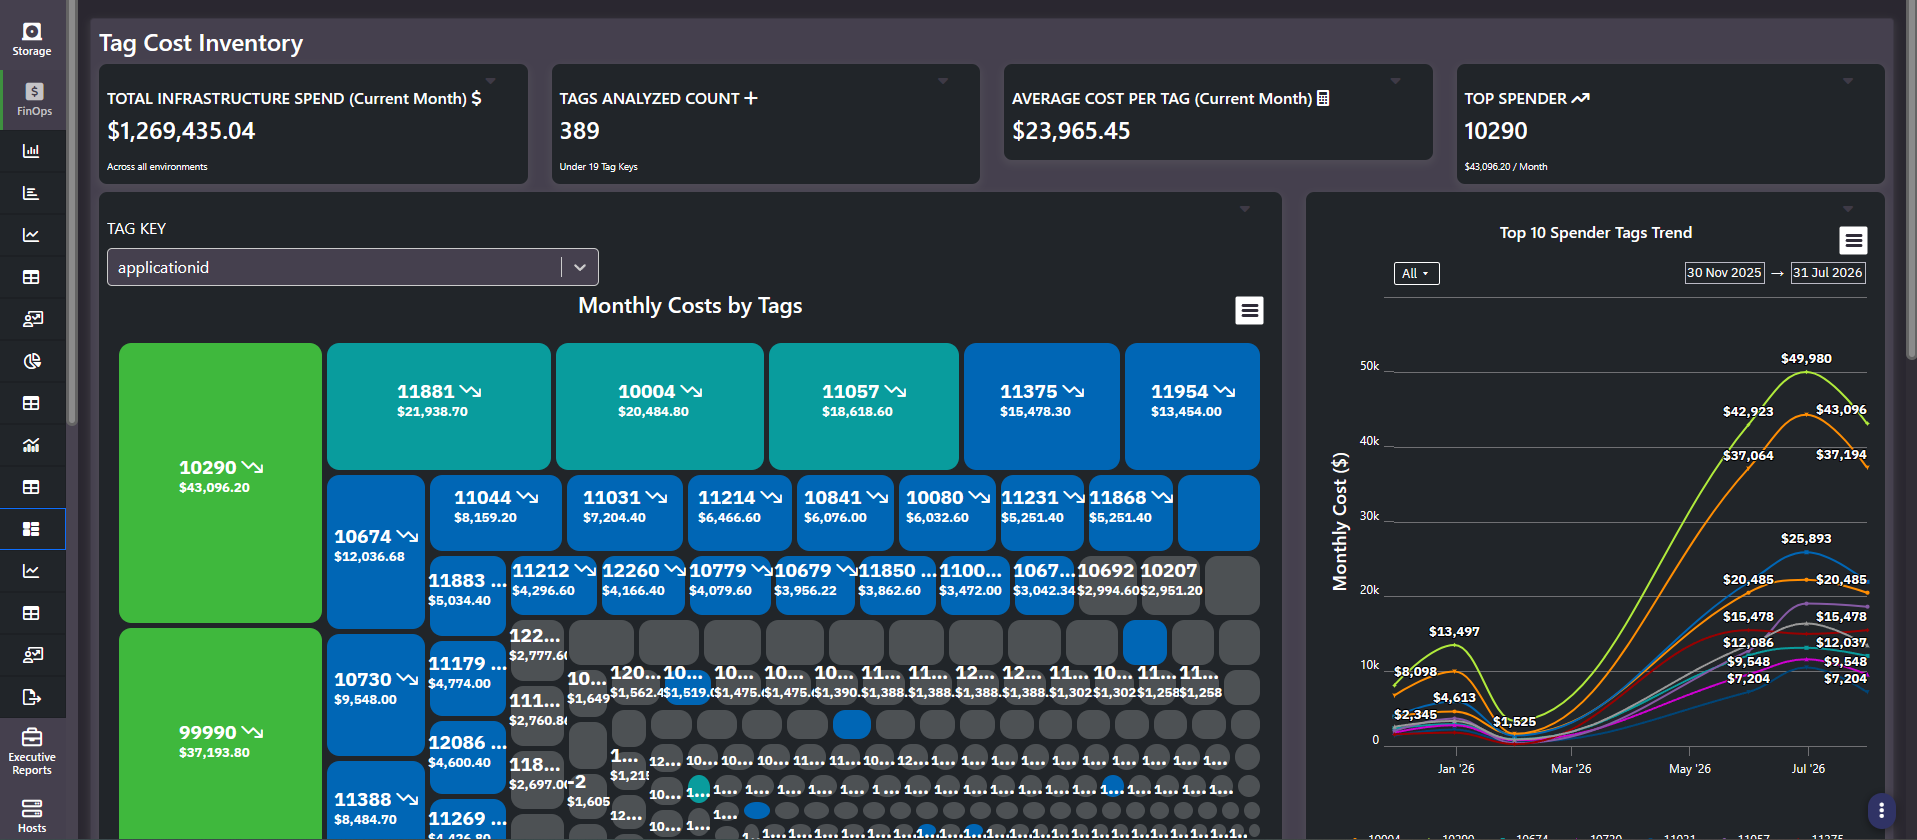Image resolution: width=1917 pixels, height=840 pixels.
Task: Click trend arrow on tag 11375 tile
Action: coord(1073,391)
